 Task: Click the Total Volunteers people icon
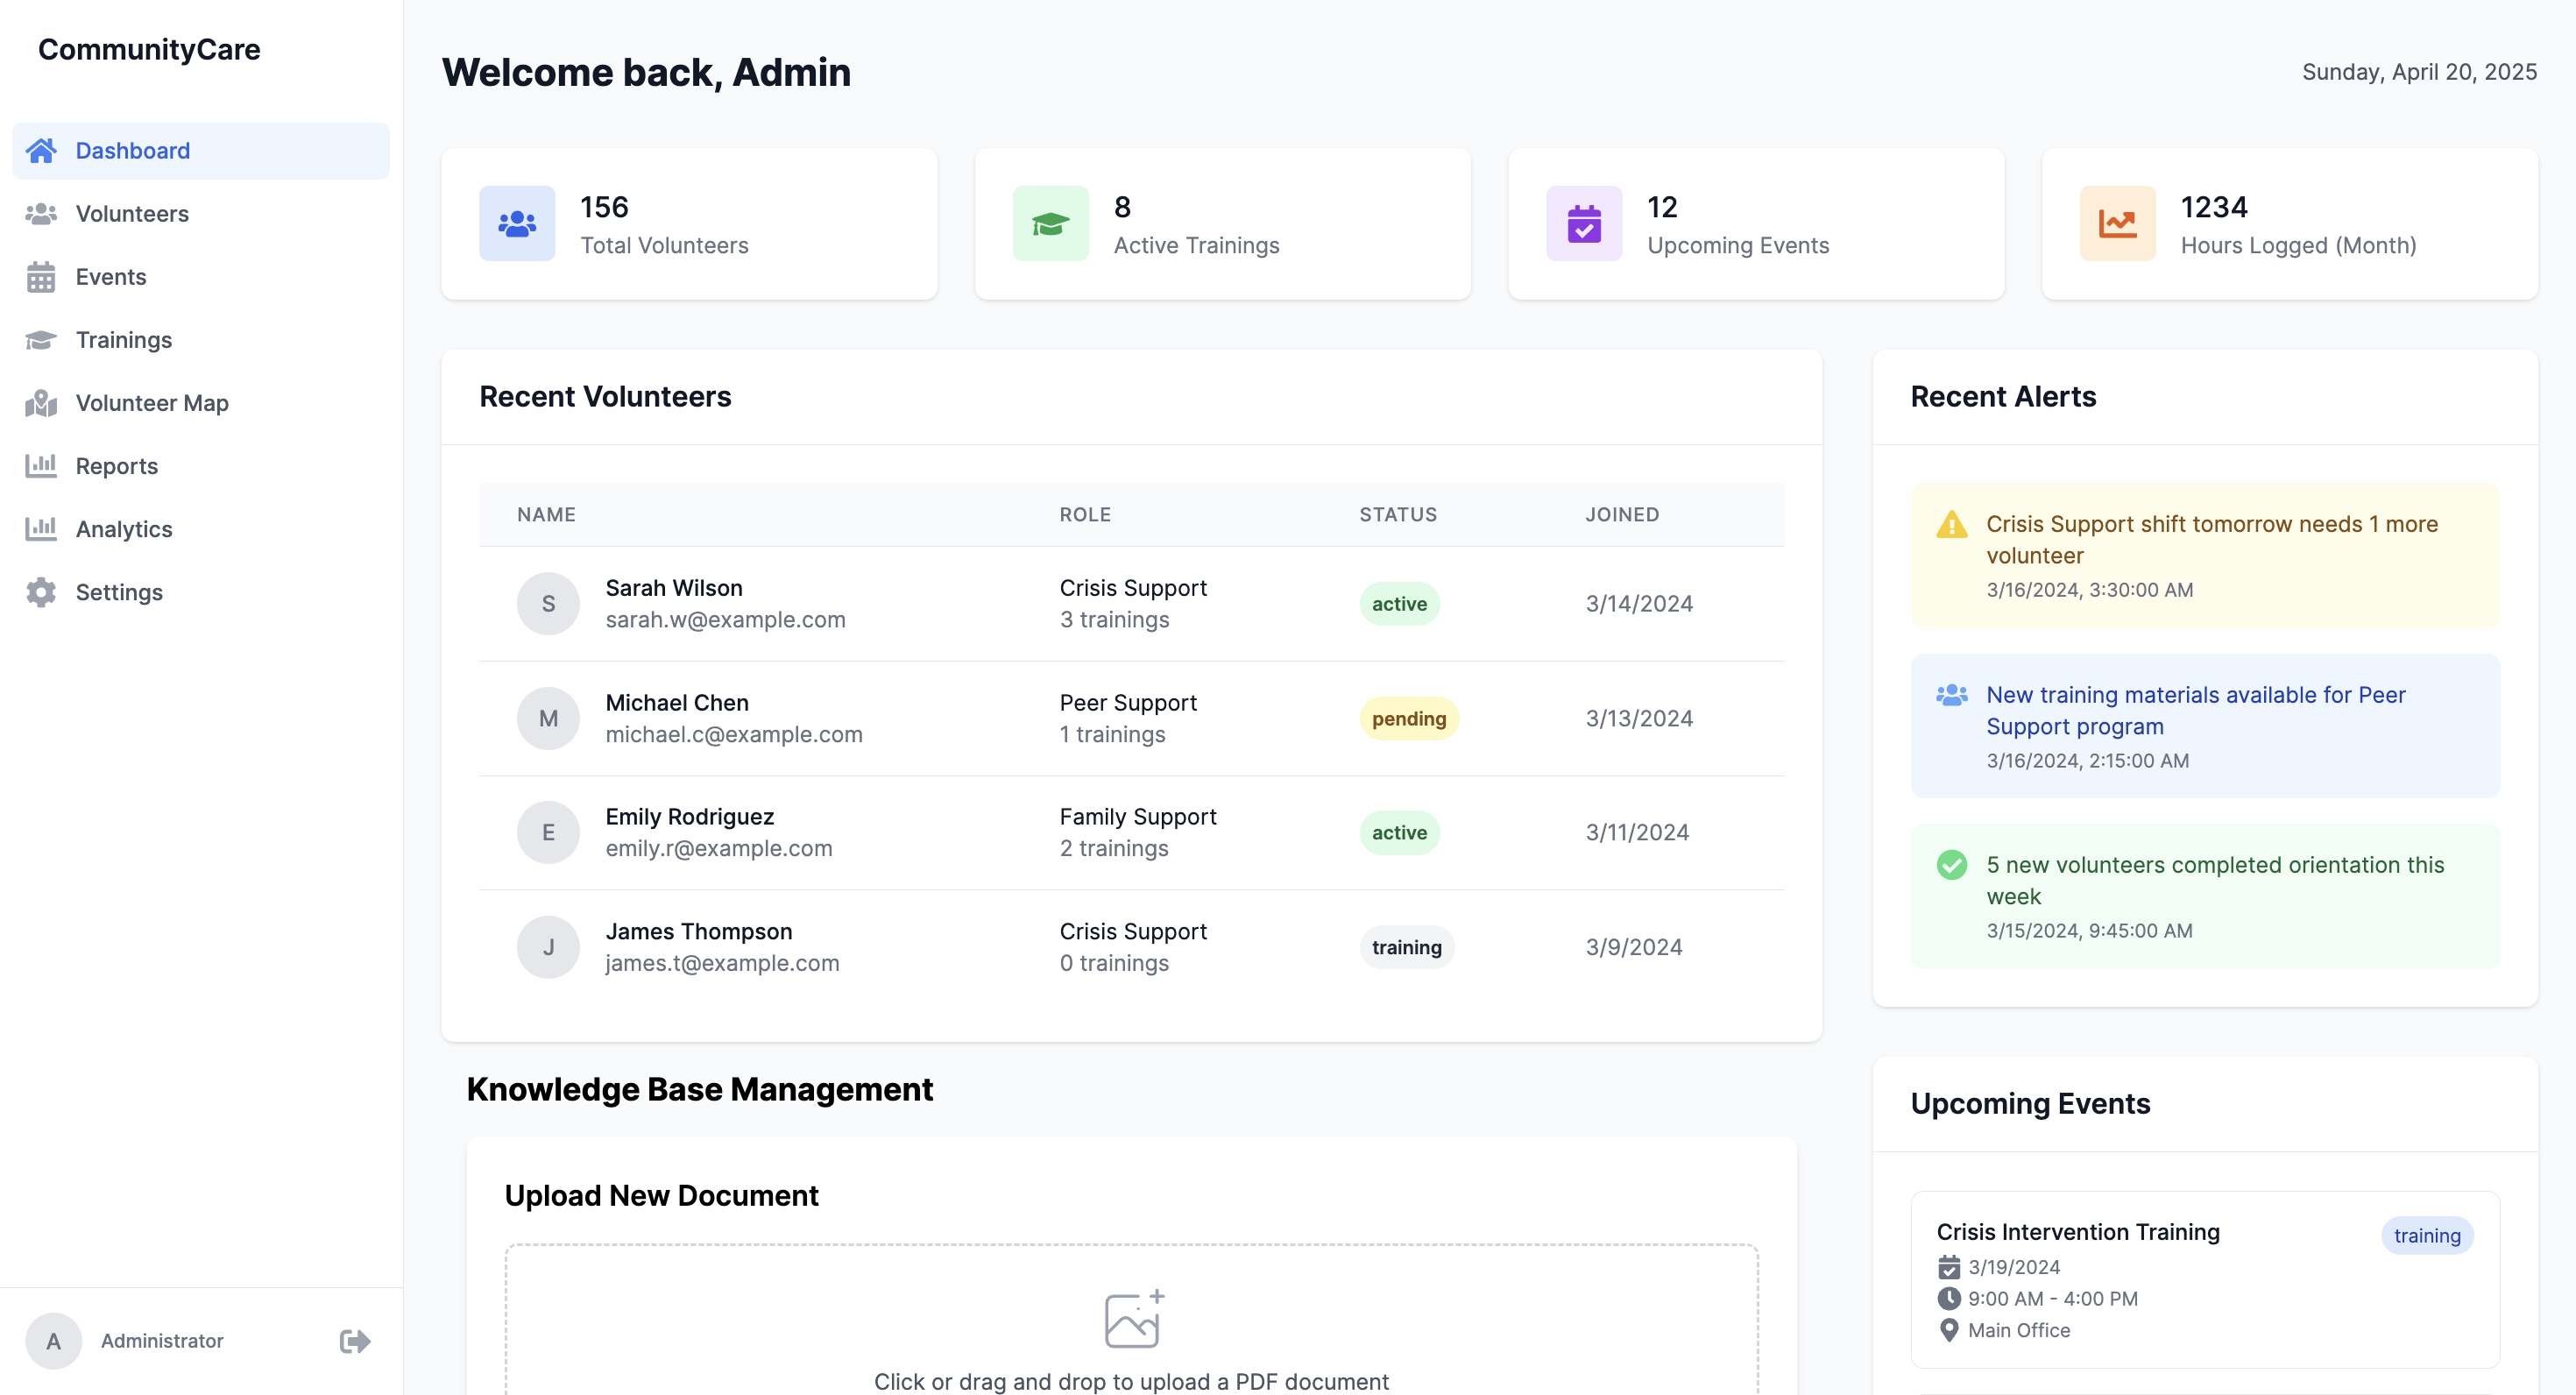click(x=517, y=224)
